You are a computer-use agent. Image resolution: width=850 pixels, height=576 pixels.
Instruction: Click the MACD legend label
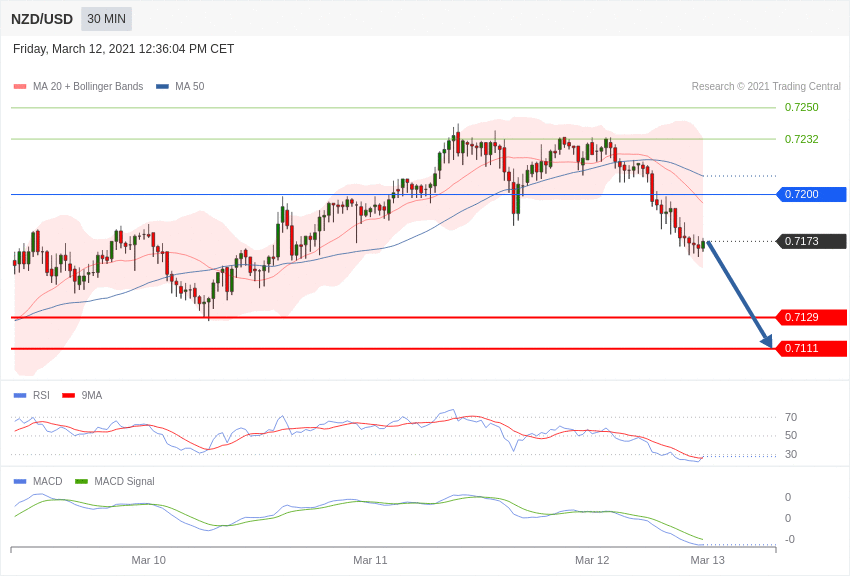pyautogui.click(x=48, y=481)
